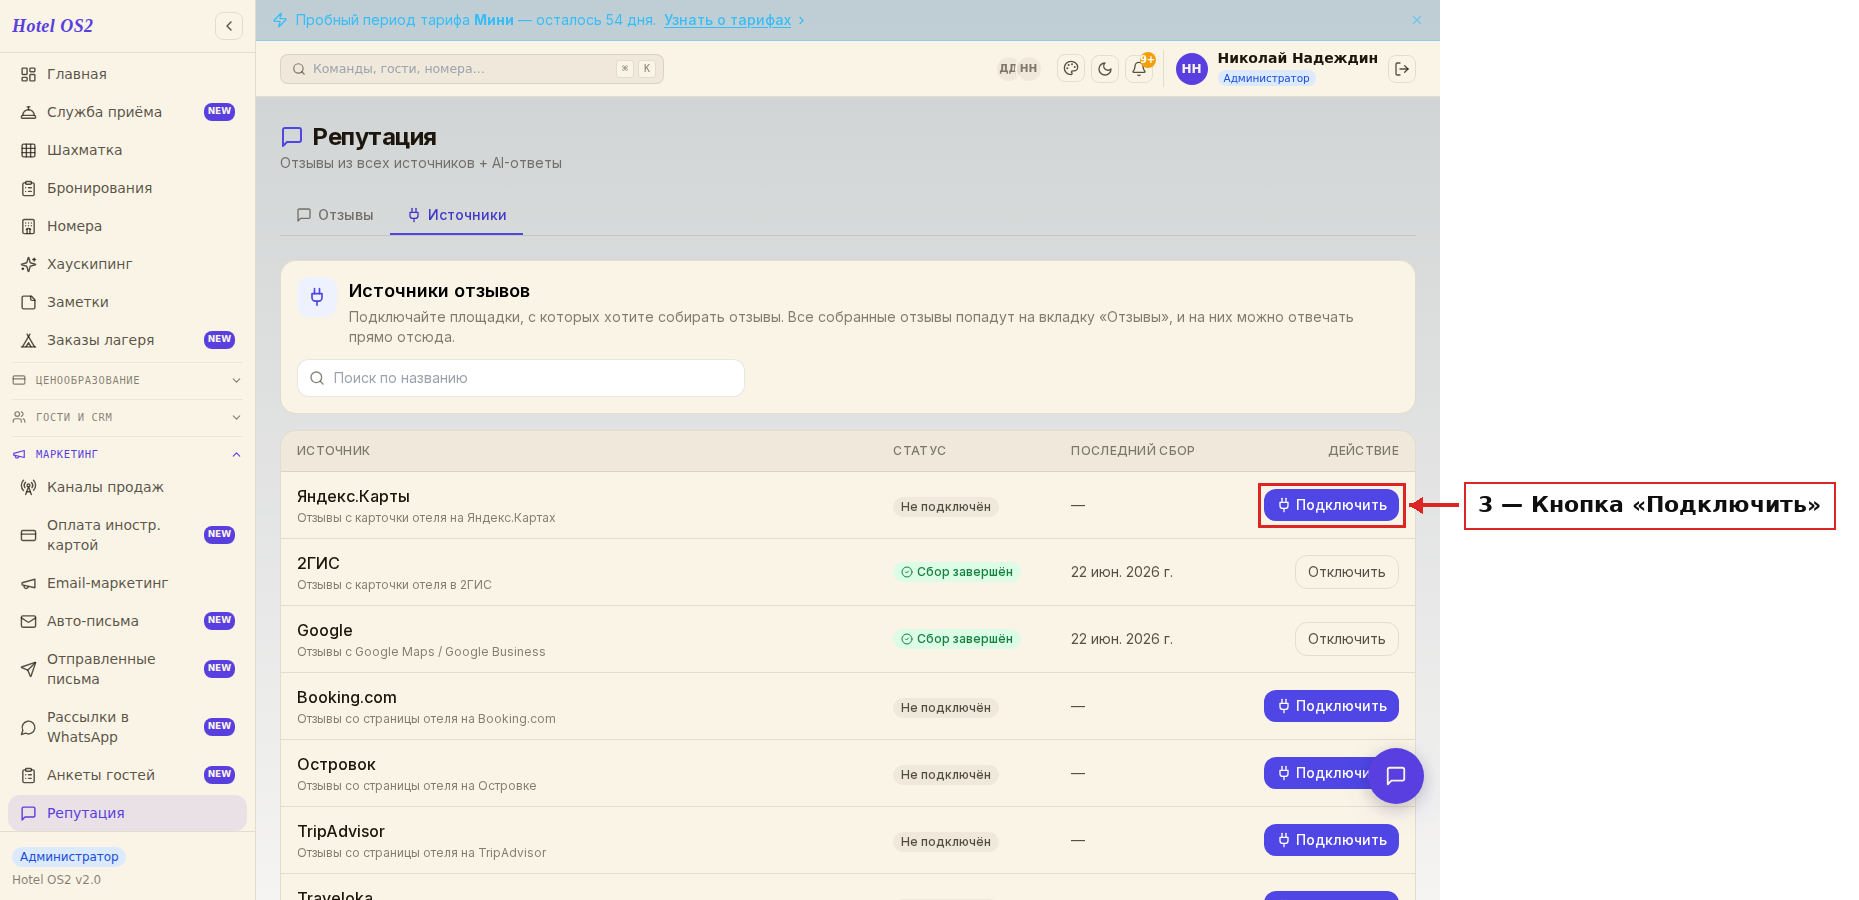Dismiss the trial period banner
The height and width of the screenshot is (900, 1859).
tap(1417, 20)
